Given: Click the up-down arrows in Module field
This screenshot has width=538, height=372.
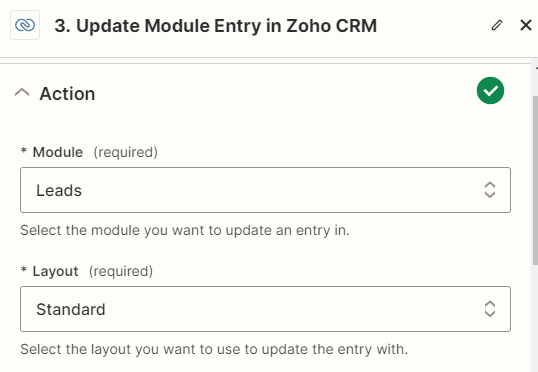Looking at the screenshot, I should coord(490,190).
